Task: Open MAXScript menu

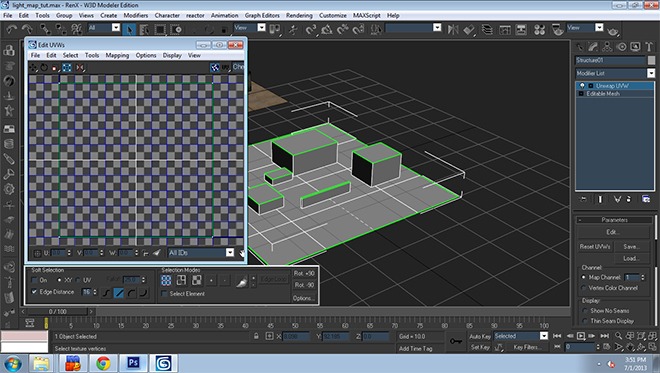Action: pos(367,15)
